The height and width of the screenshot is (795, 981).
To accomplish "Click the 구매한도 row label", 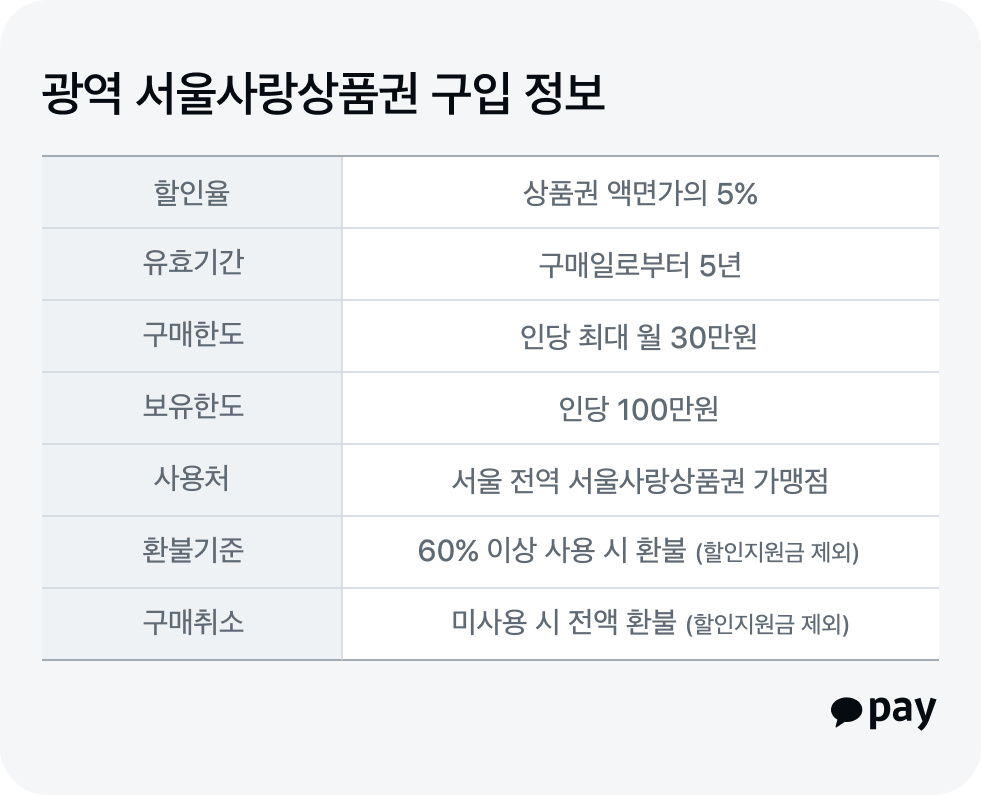I will [x=192, y=336].
